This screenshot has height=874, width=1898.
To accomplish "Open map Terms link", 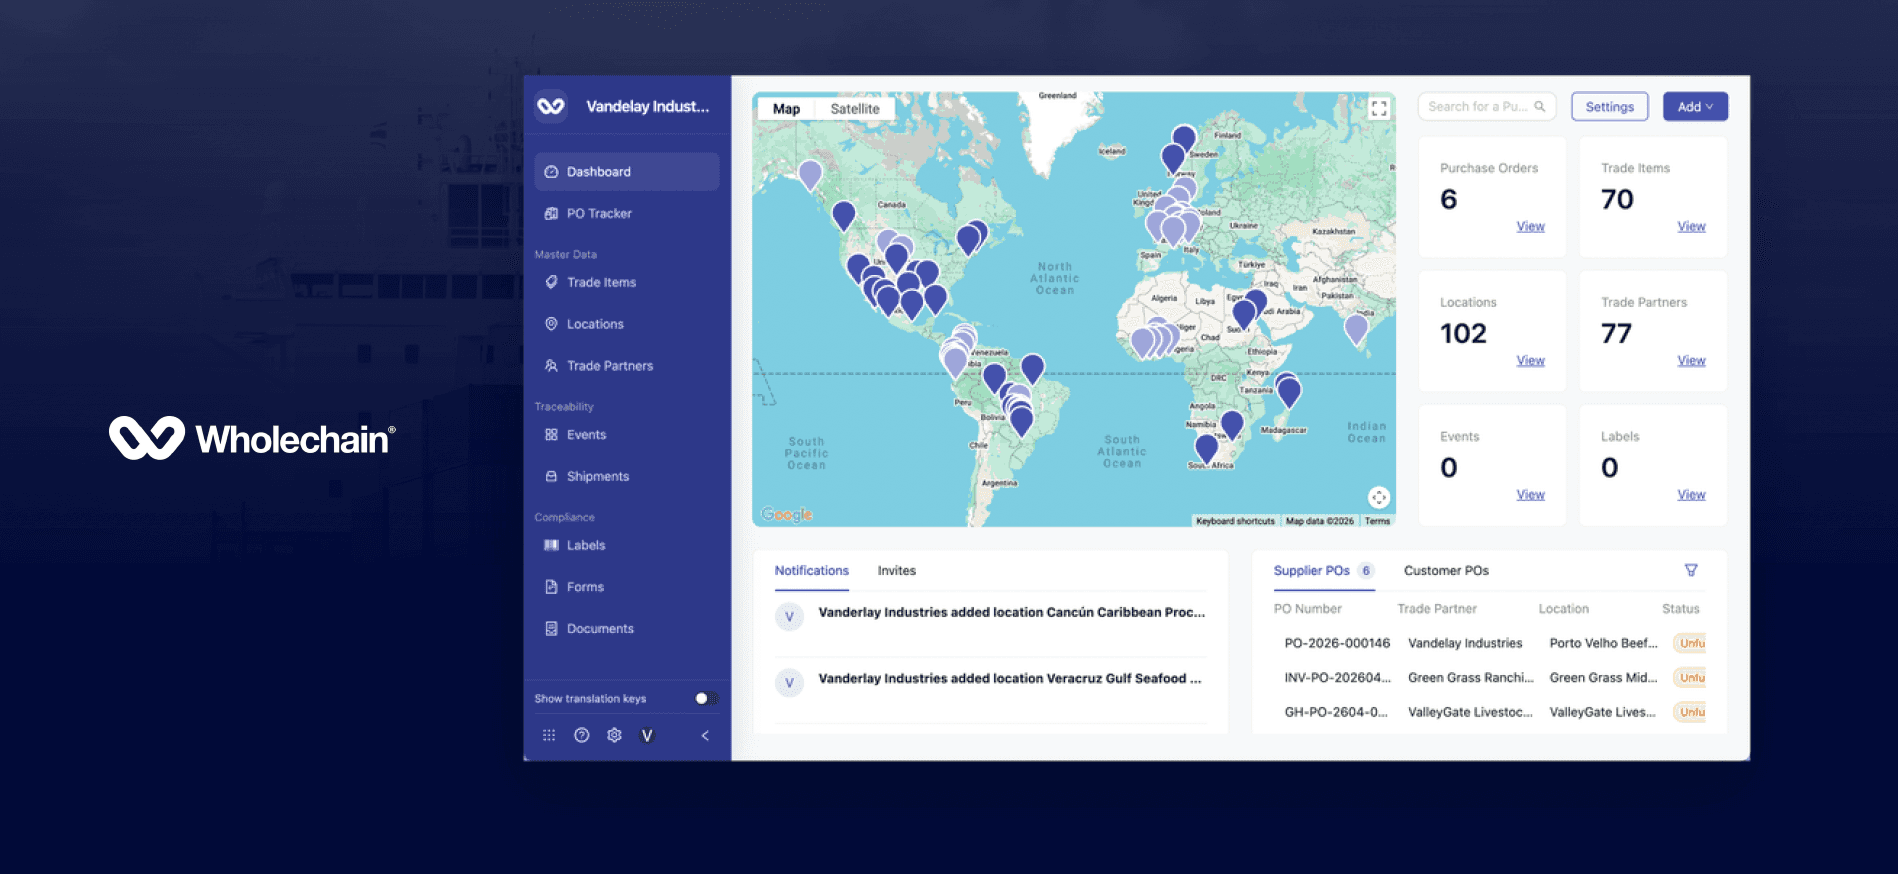I will pos(1377,521).
